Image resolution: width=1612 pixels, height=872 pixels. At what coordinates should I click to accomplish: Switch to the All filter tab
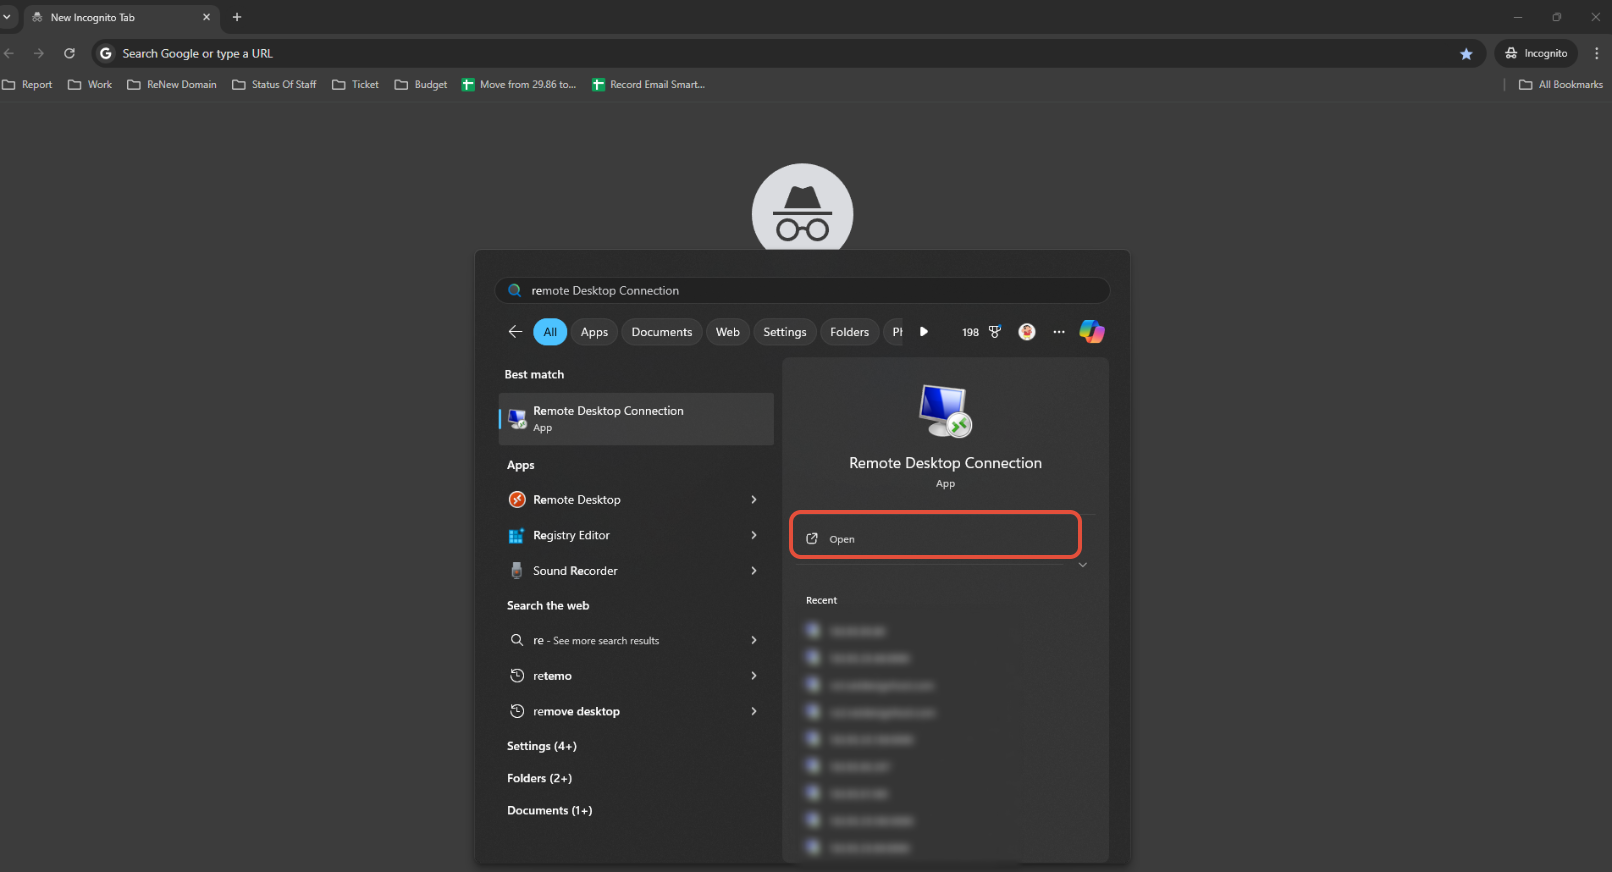(x=550, y=332)
